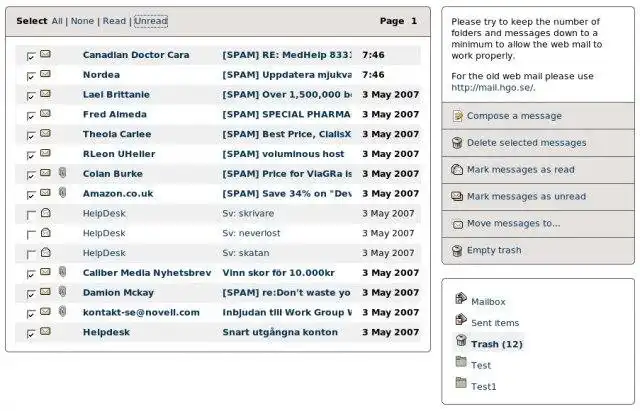Image resolution: width=640 pixels, height=411 pixels.
Task: Click the Mailbox folder icon
Action: click(x=460, y=299)
